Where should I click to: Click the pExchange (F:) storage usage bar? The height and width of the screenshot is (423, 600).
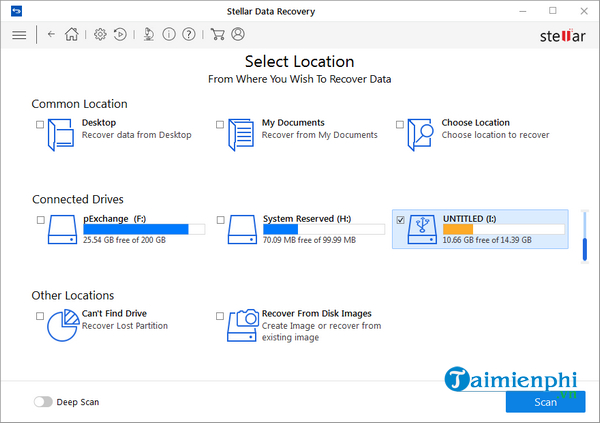(x=143, y=229)
